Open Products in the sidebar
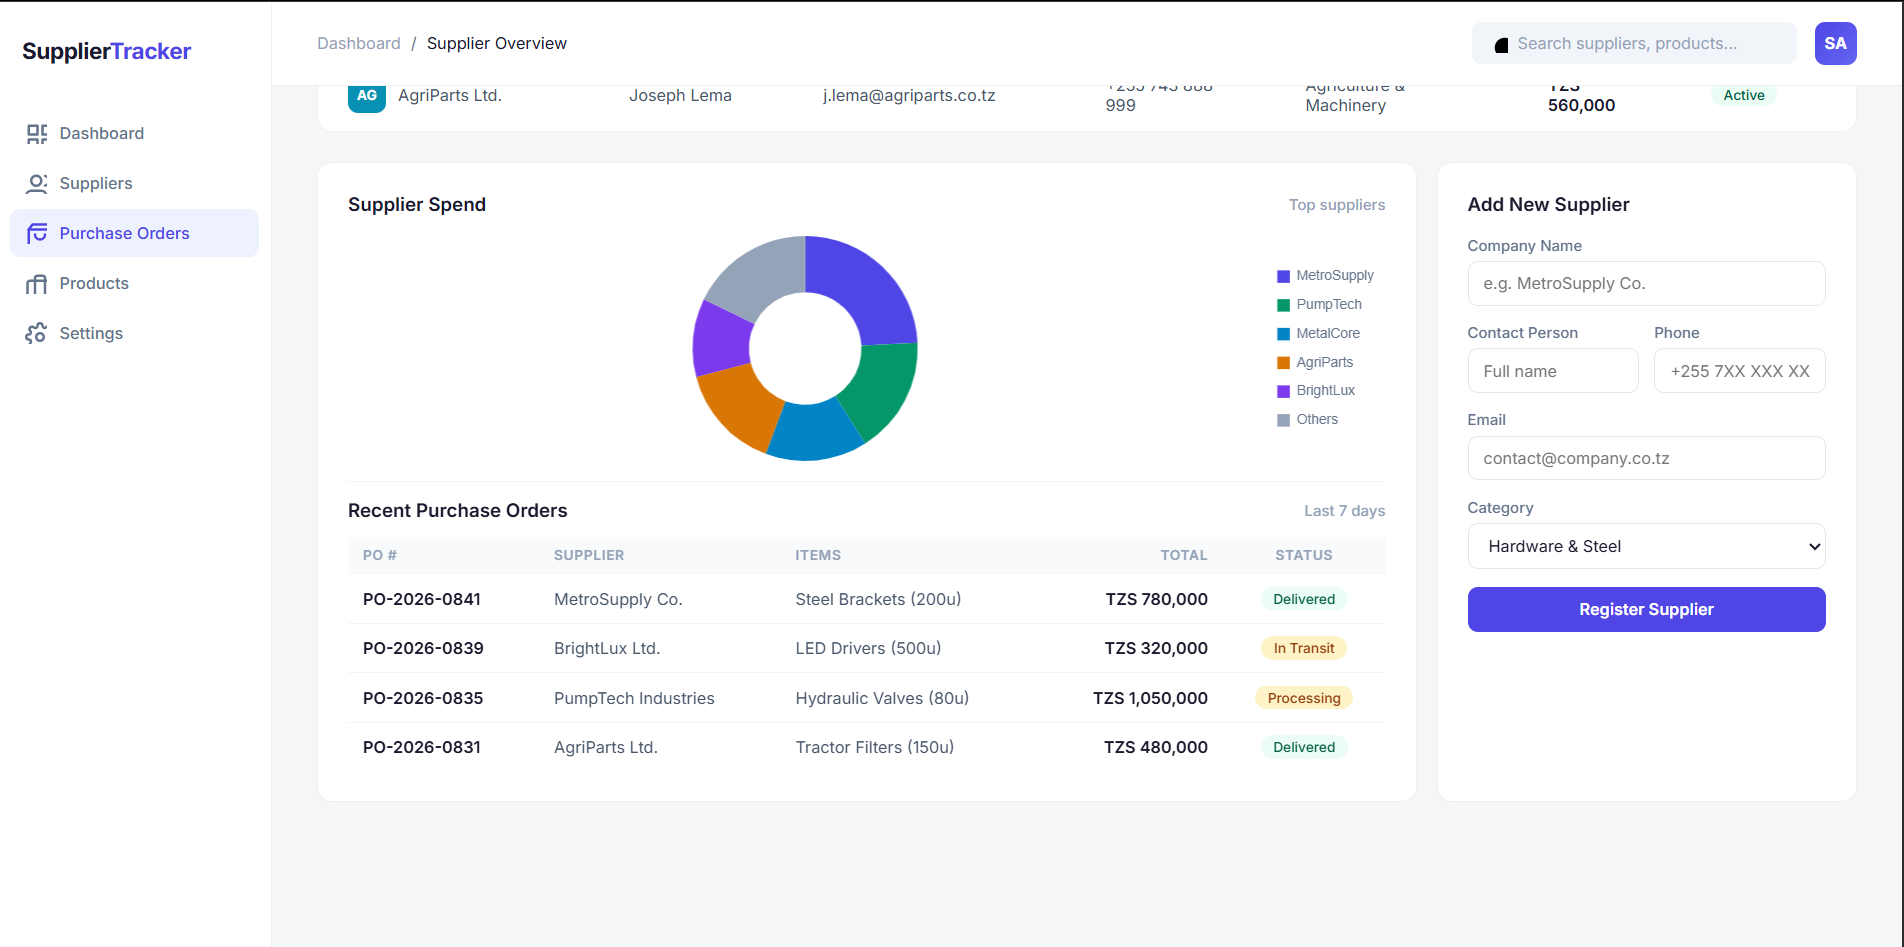The image size is (1904, 947). (x=134, y=283)
